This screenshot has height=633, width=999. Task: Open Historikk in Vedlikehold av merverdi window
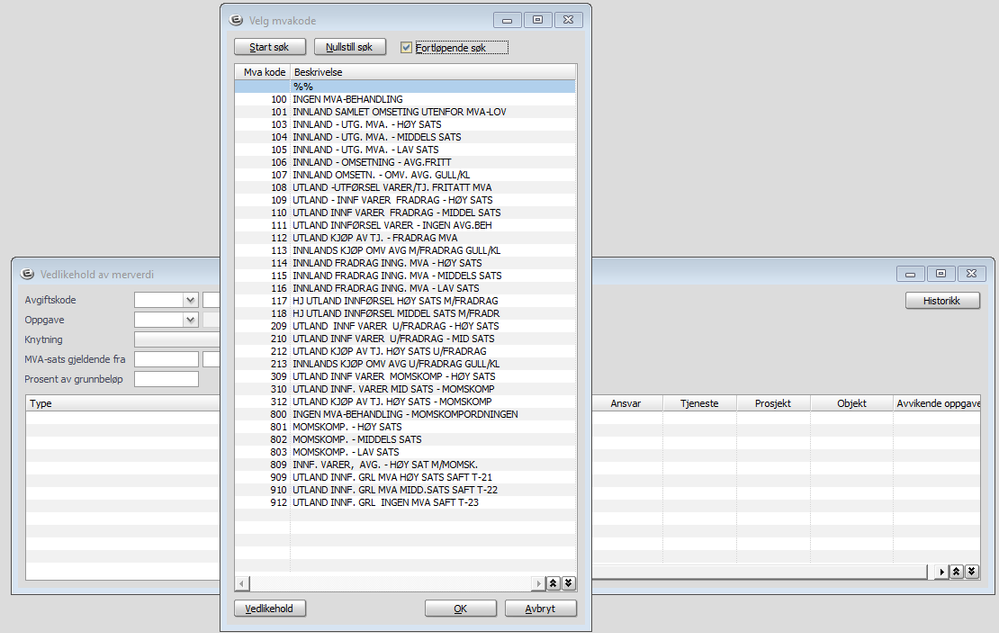[942, 301]
